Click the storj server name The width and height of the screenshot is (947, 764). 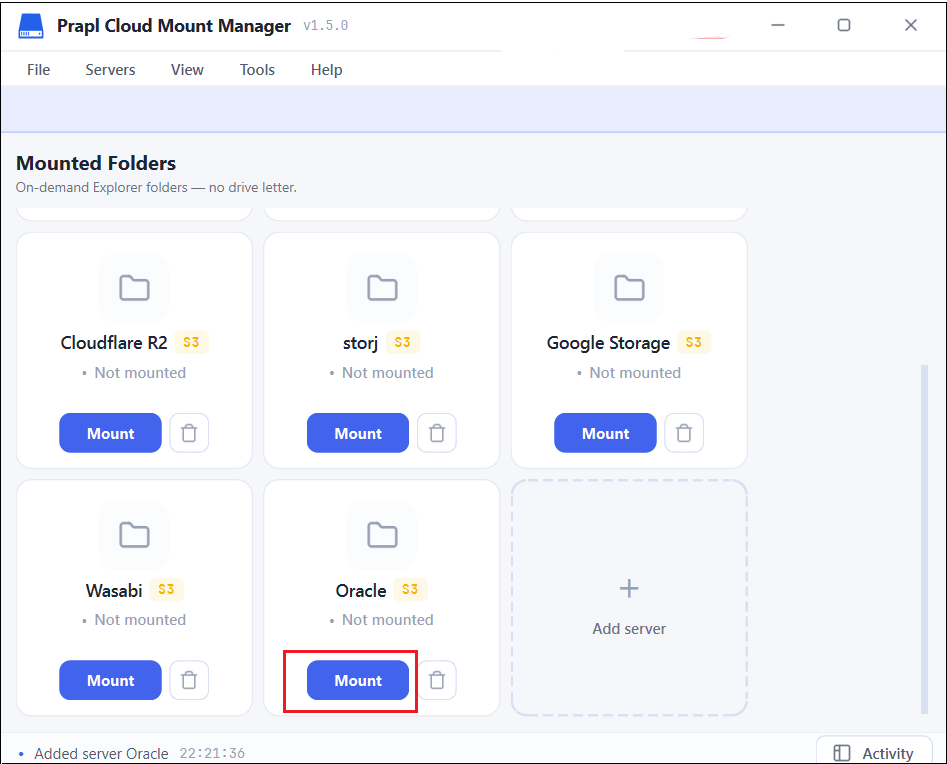coord(361,343)
